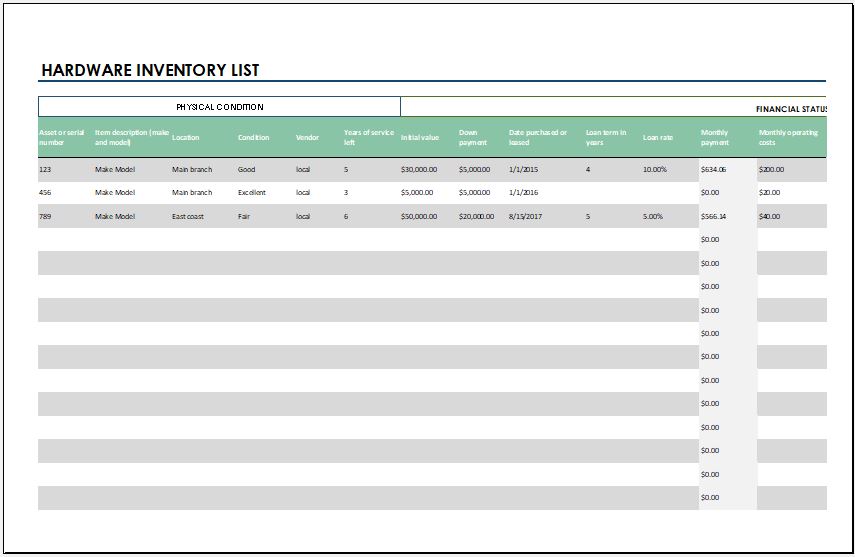Viewport: 855px width, 557px height.
Task: Select purchase date 8/15/2017
Action: pyautogui.click(x=526, y=217)
